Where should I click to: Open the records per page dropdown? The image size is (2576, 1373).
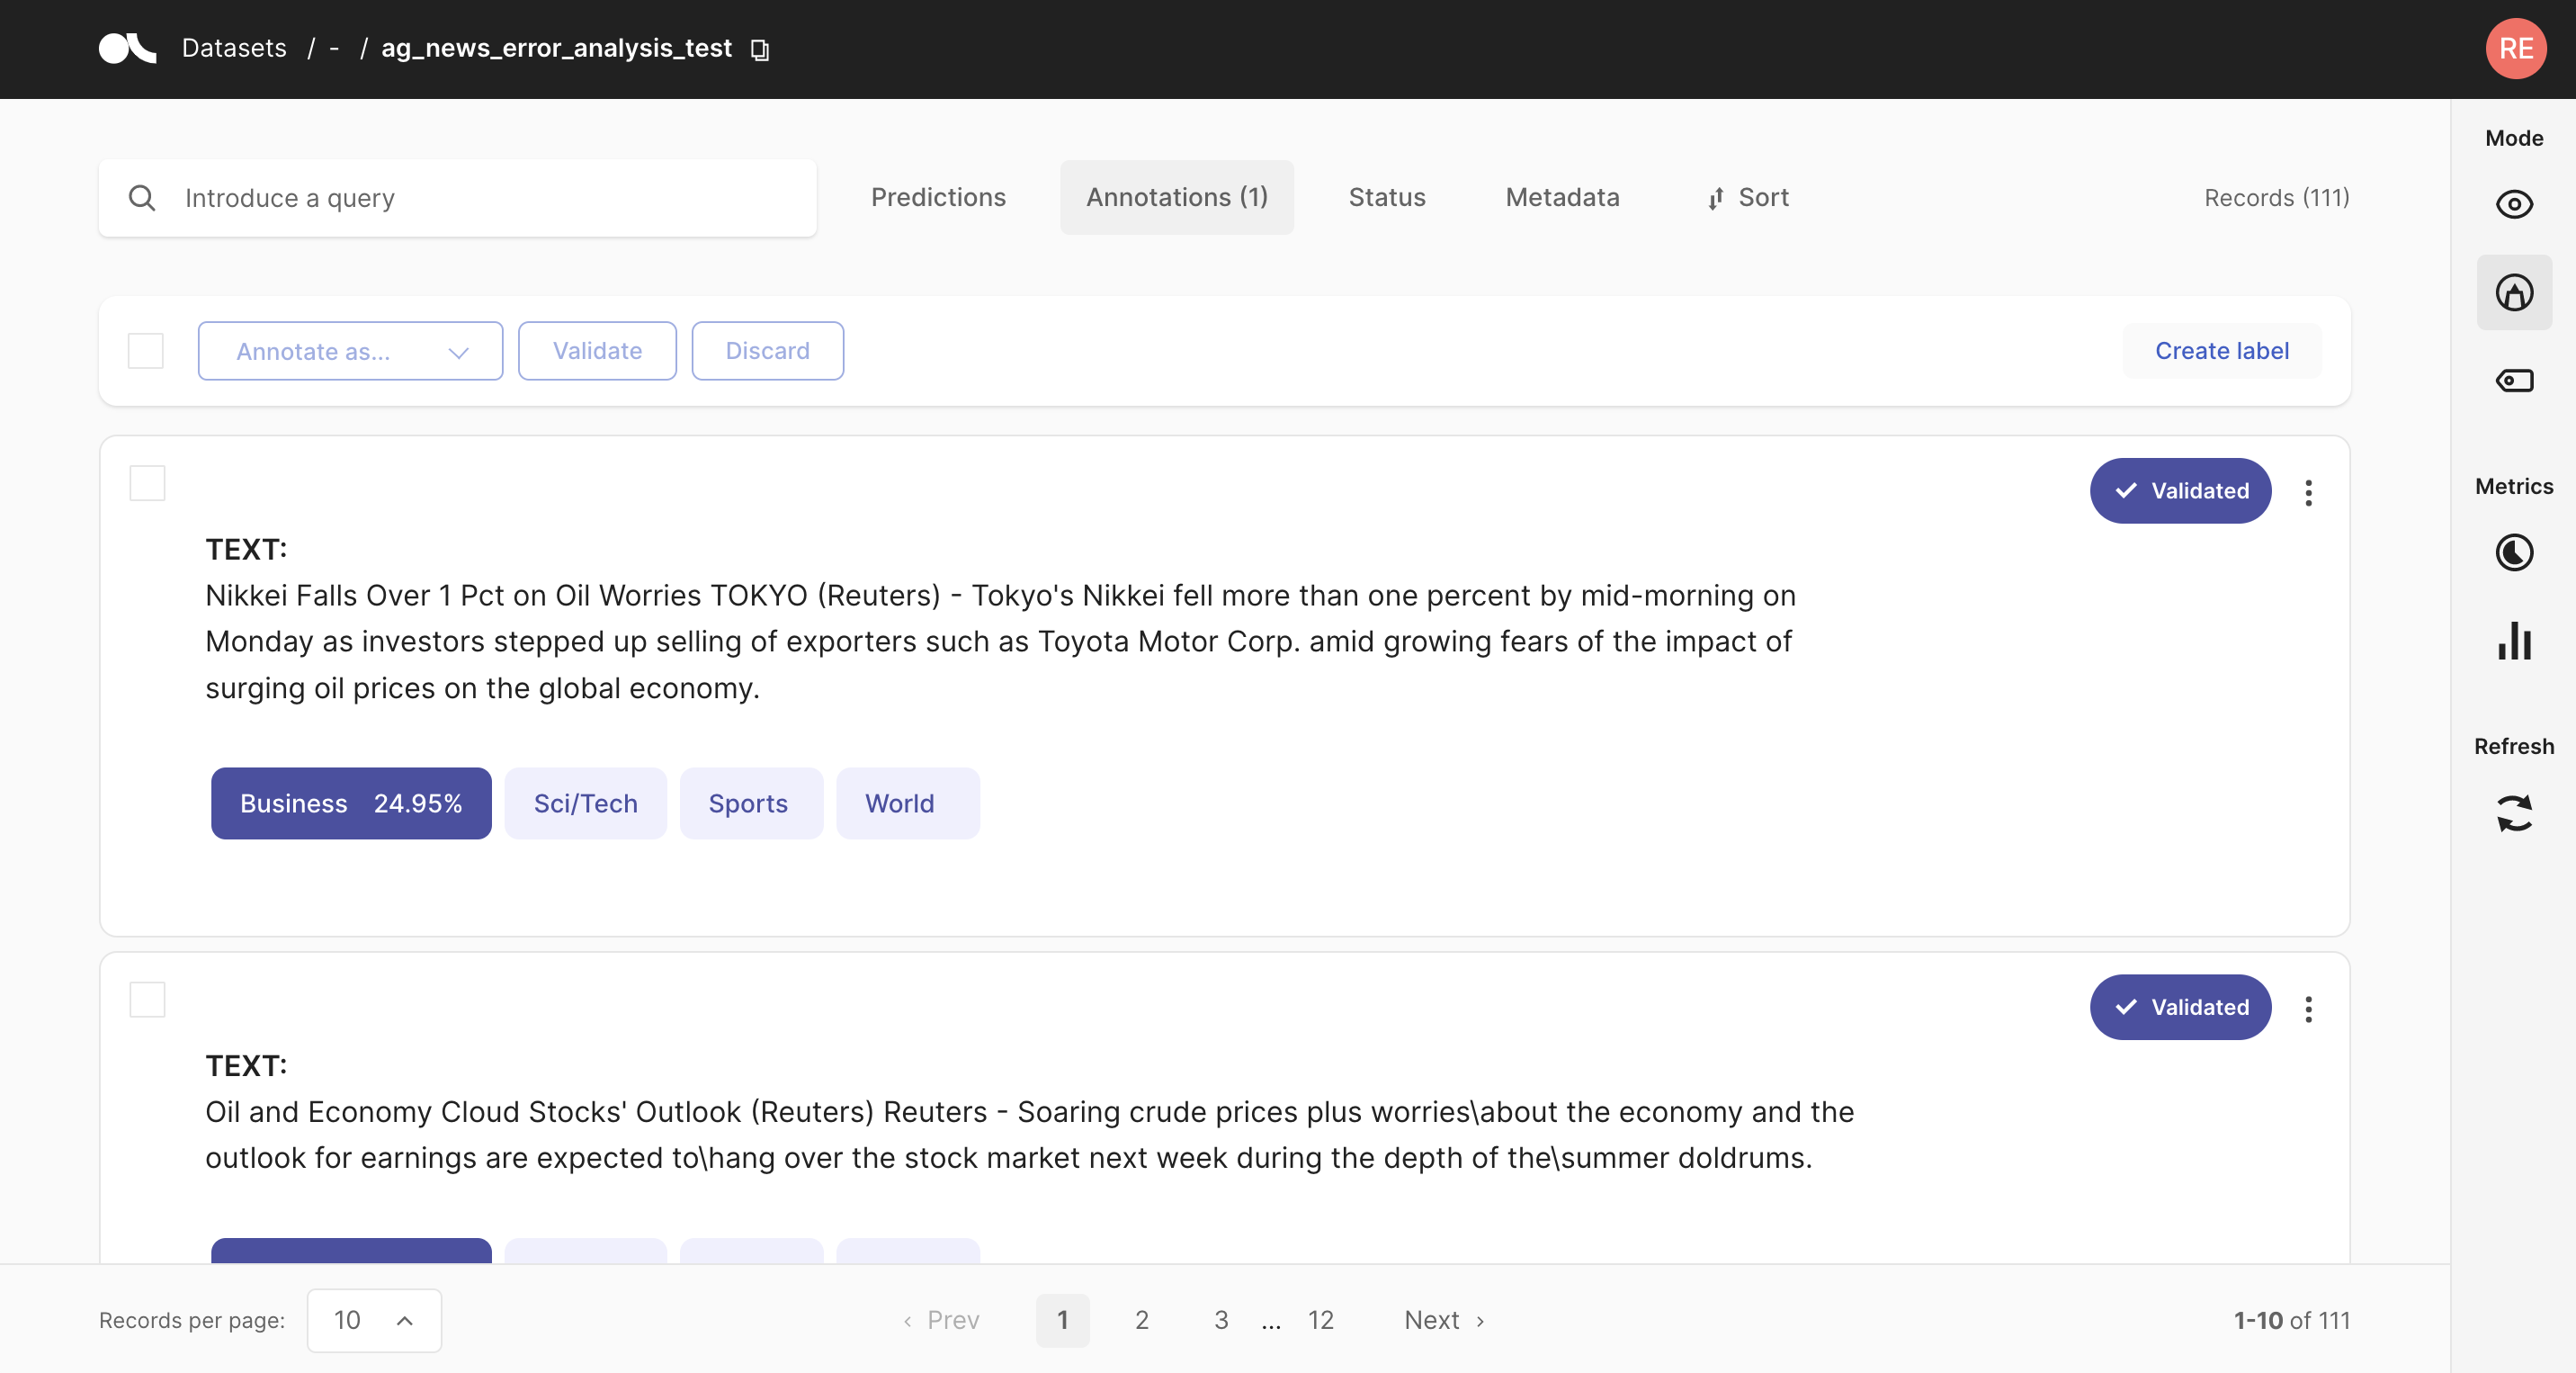pyautogui.click(x=374, y=1320)
